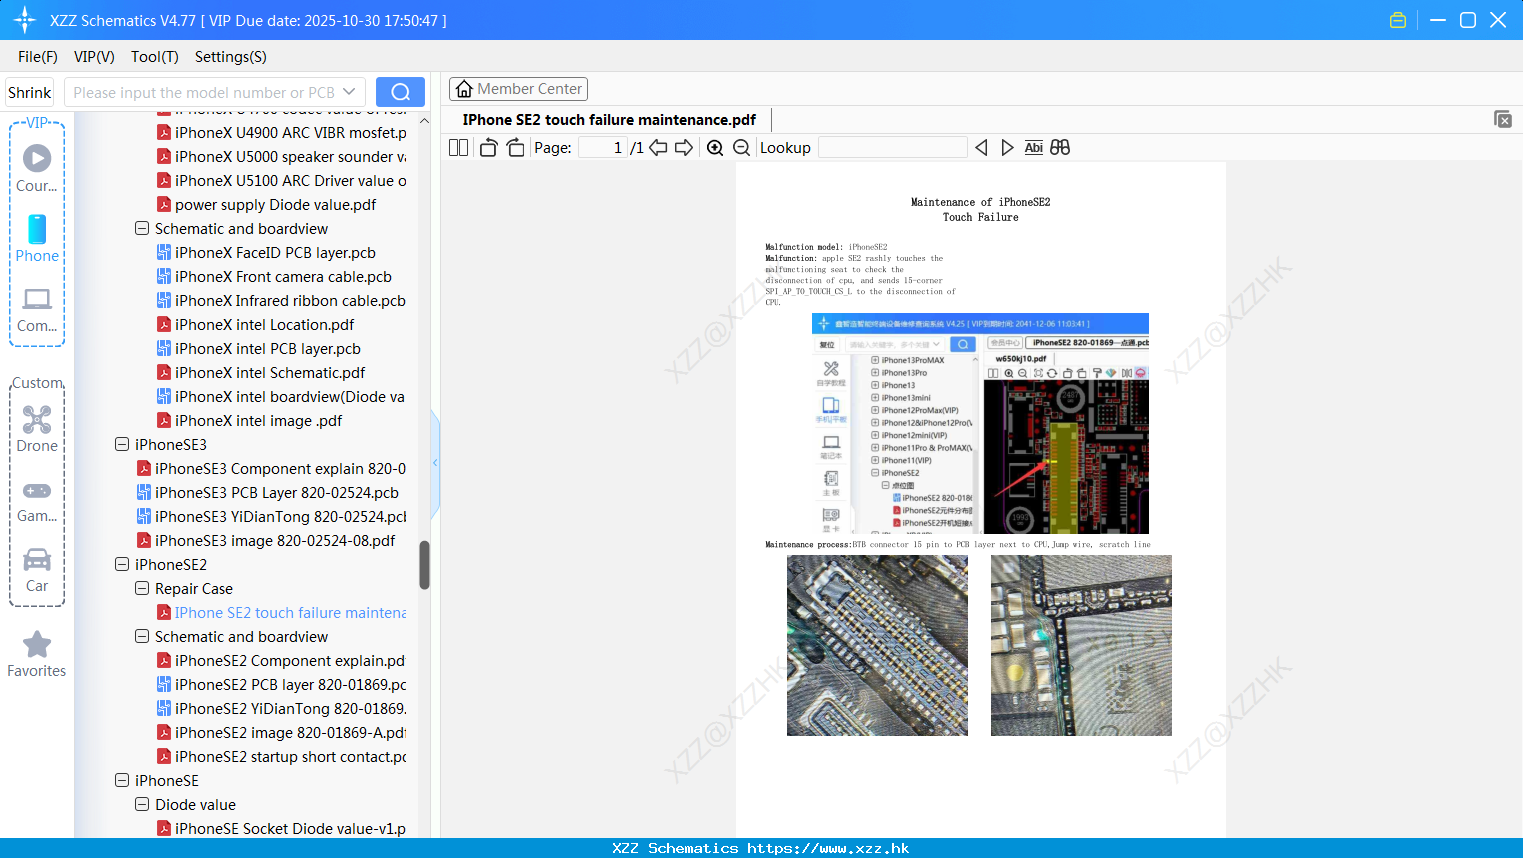Collapse iPhoneX Schematic and boardview folder
Viewport: 1523px width, 858px height.
[x=142, y=228]
